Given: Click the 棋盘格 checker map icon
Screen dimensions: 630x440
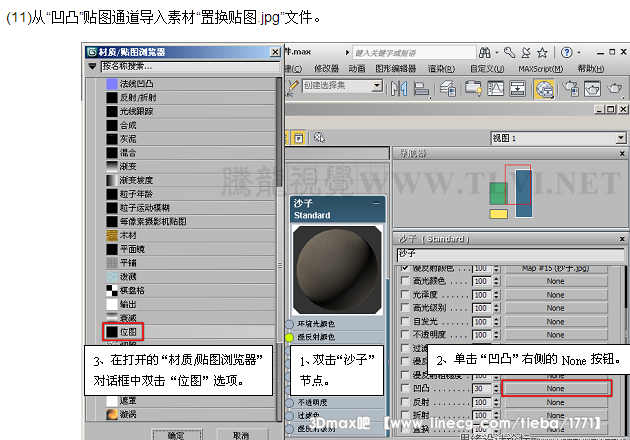Looking at the screenshot, I should click(x=112, y=290).
